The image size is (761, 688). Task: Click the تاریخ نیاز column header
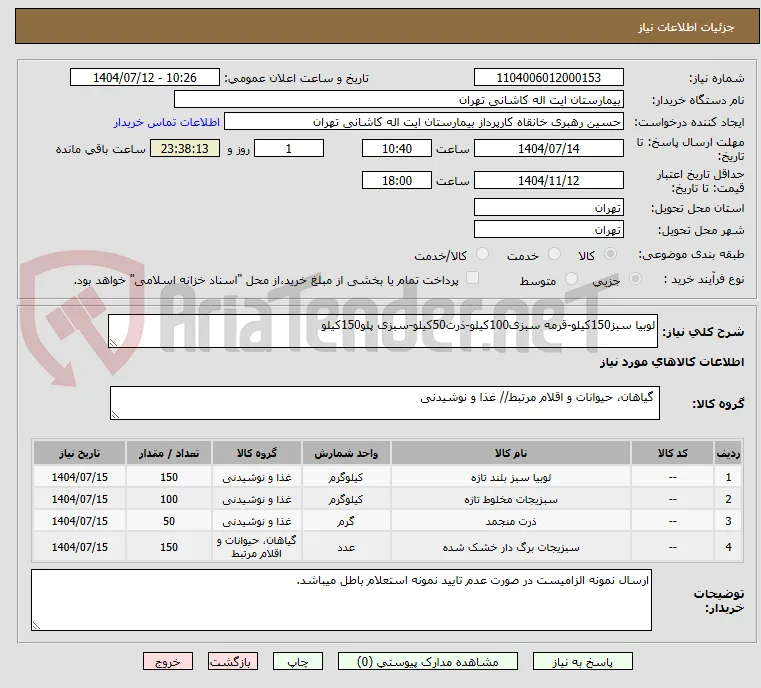(x=80, y=453)
